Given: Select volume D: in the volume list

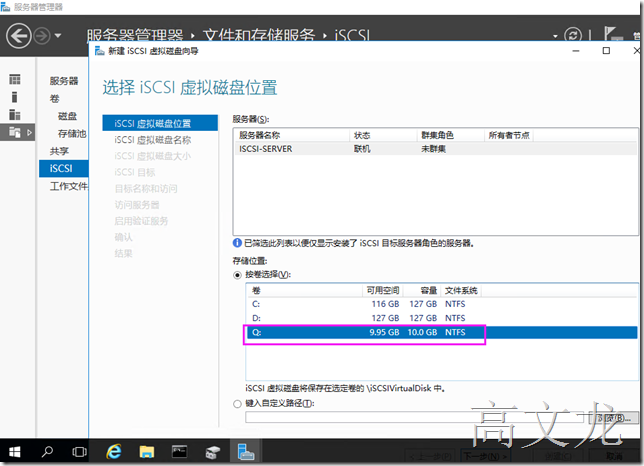Looking at the screenshot, I should pos(442,318).
